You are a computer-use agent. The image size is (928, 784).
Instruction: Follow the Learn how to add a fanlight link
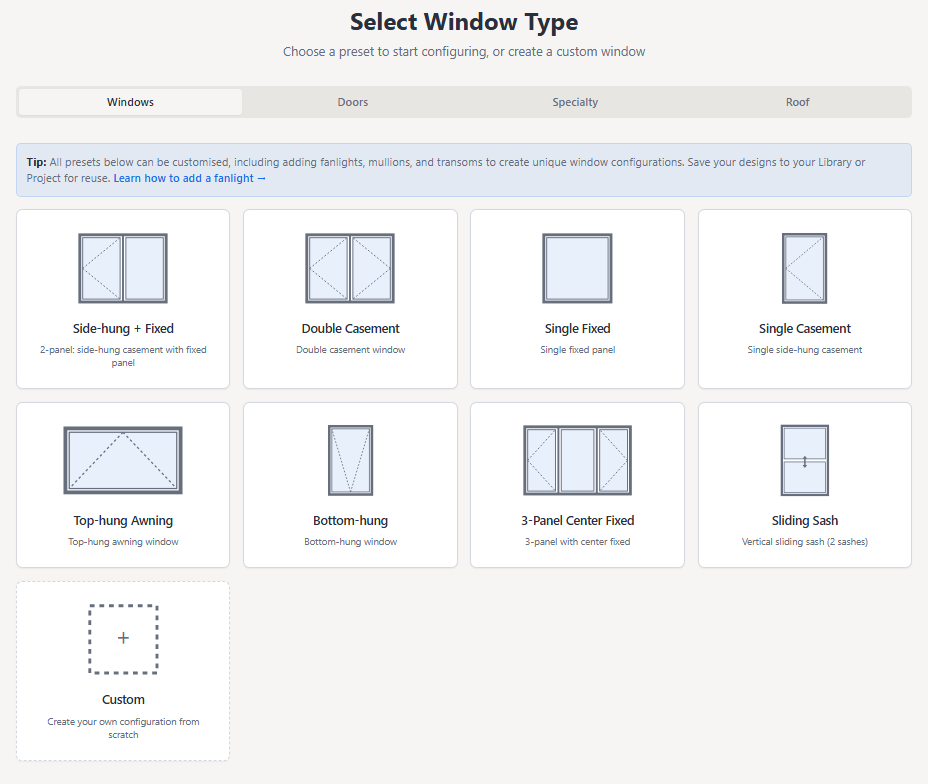click(x=189, y=178)
